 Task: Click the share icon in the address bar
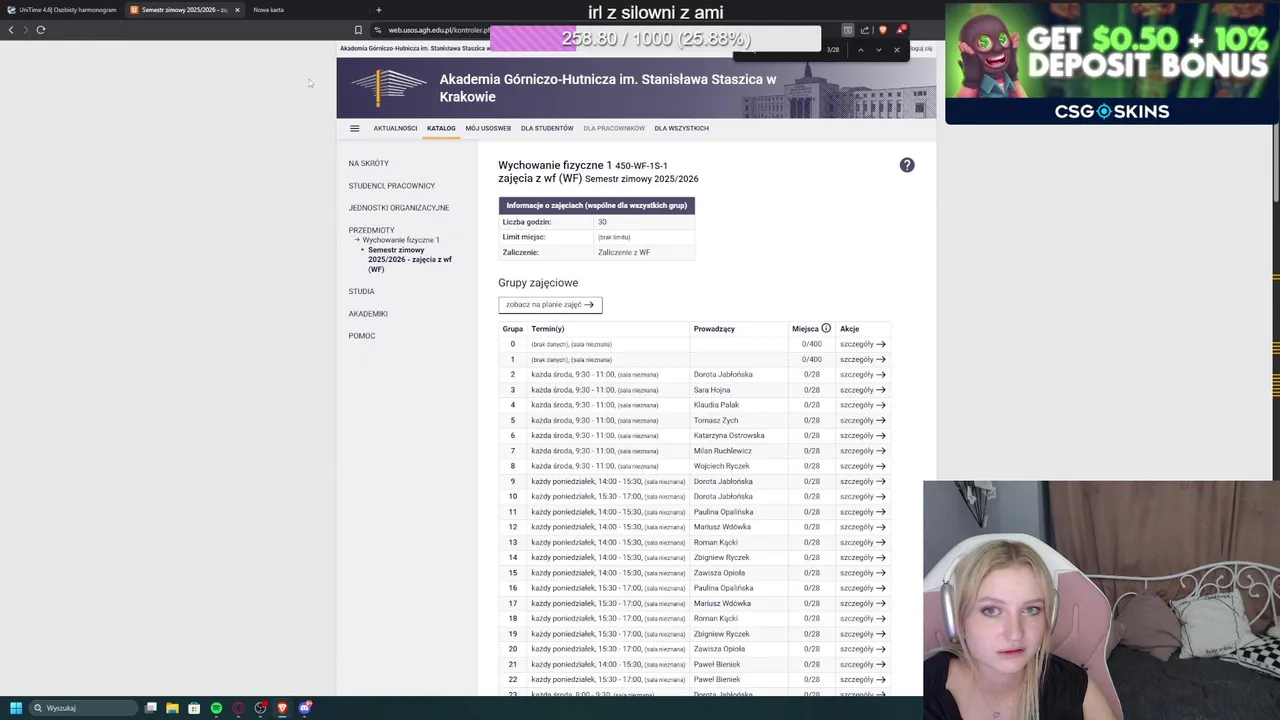(865, 30)
